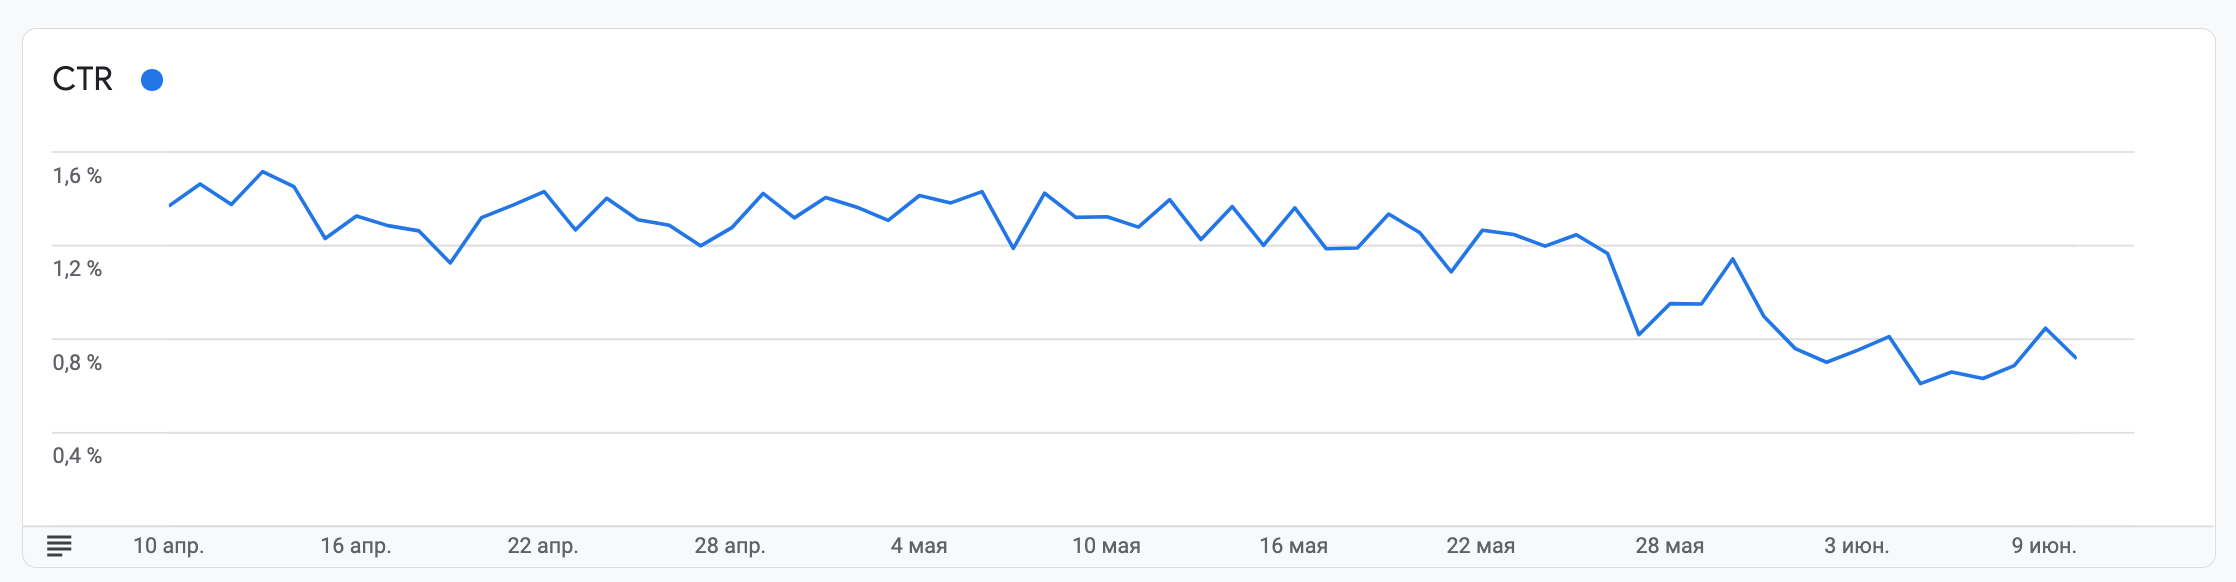
Task: Click the 28 мая date label
Action: click(x=1669, y=546)
